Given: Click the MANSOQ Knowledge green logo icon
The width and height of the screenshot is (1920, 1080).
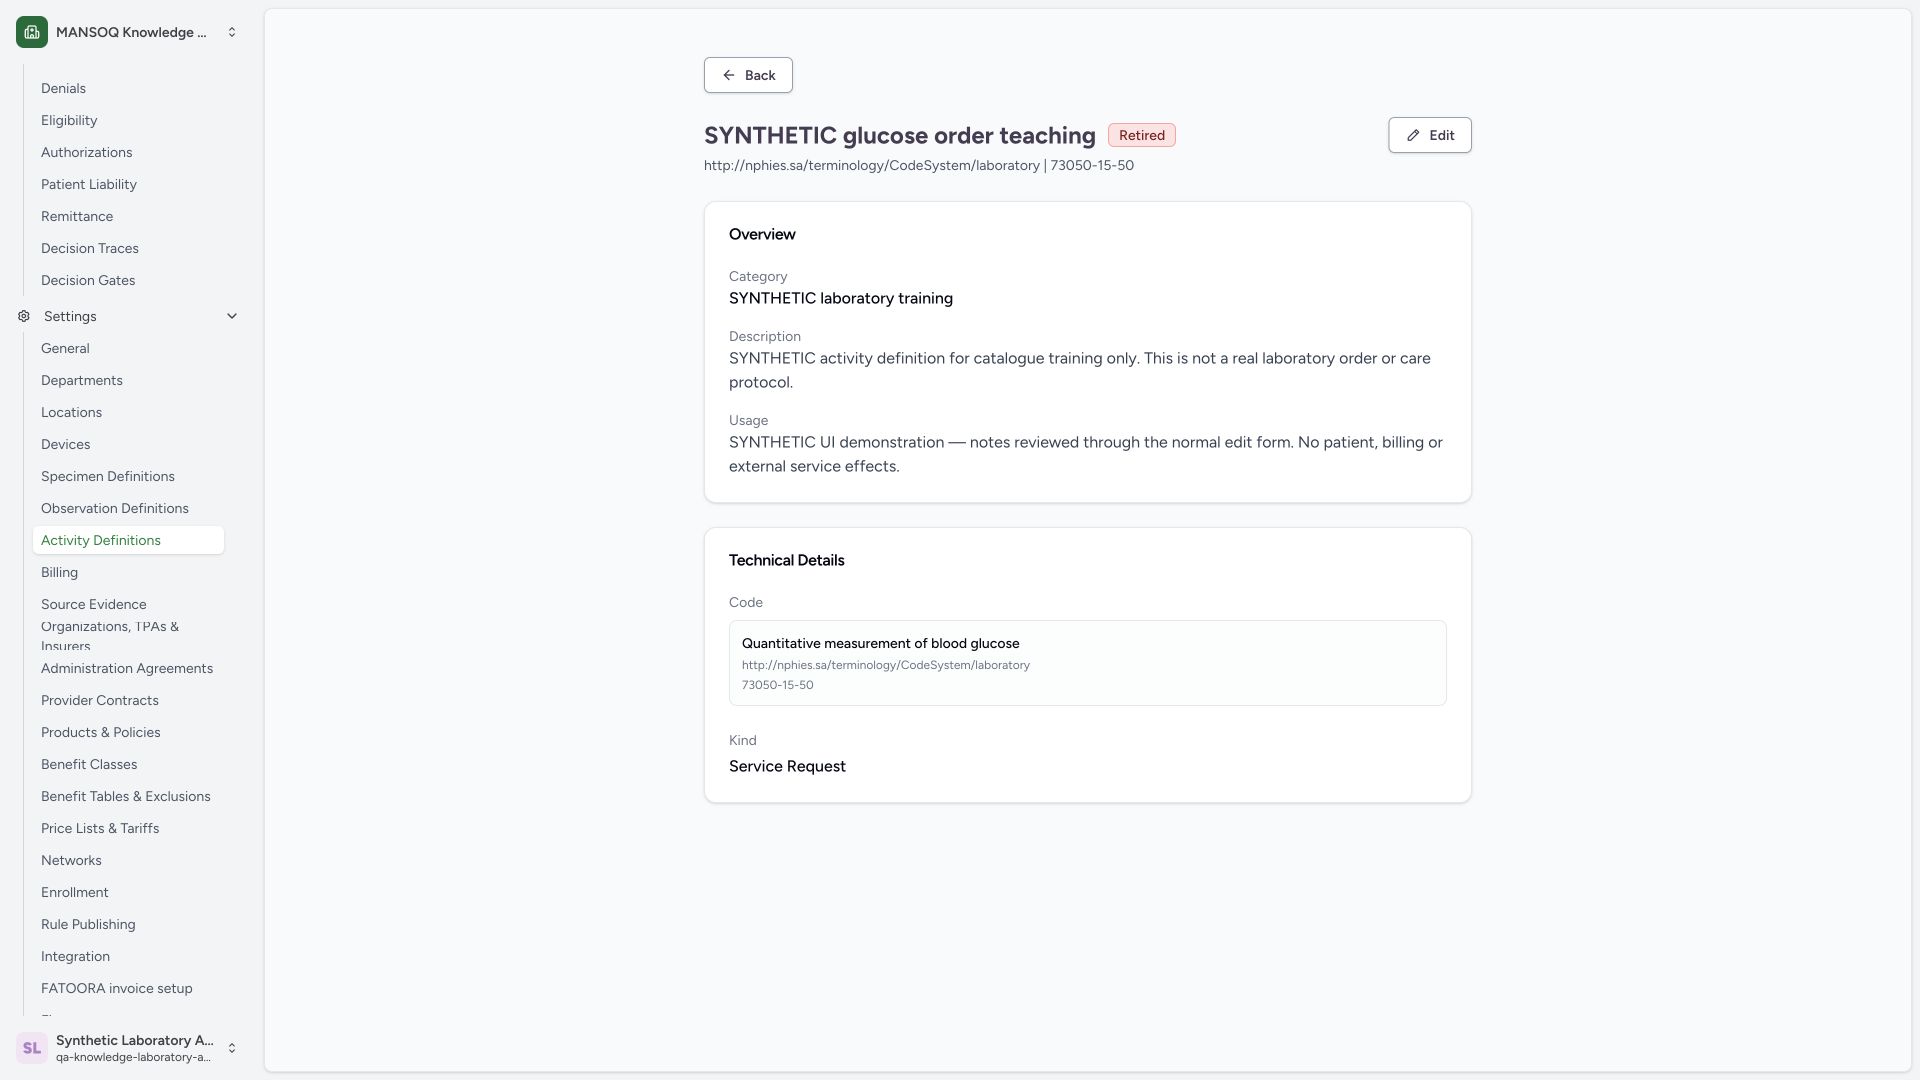Looking at the screenshot, I should point(32,32).
